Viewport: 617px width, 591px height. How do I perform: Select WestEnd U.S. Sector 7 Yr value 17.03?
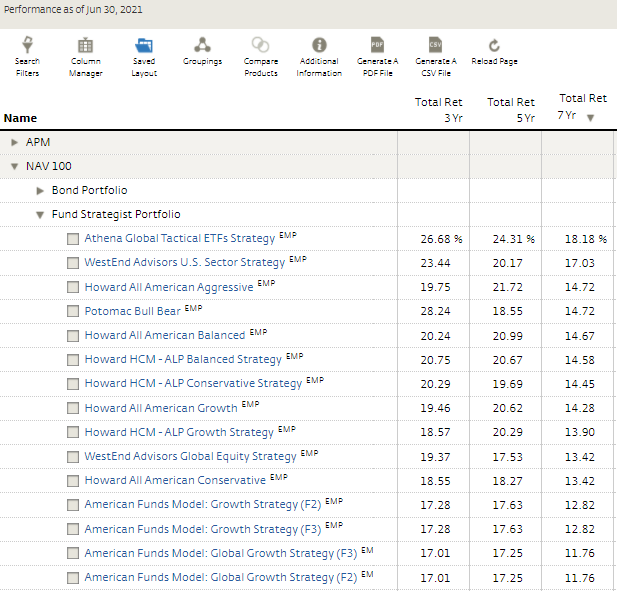coord(580,263)
